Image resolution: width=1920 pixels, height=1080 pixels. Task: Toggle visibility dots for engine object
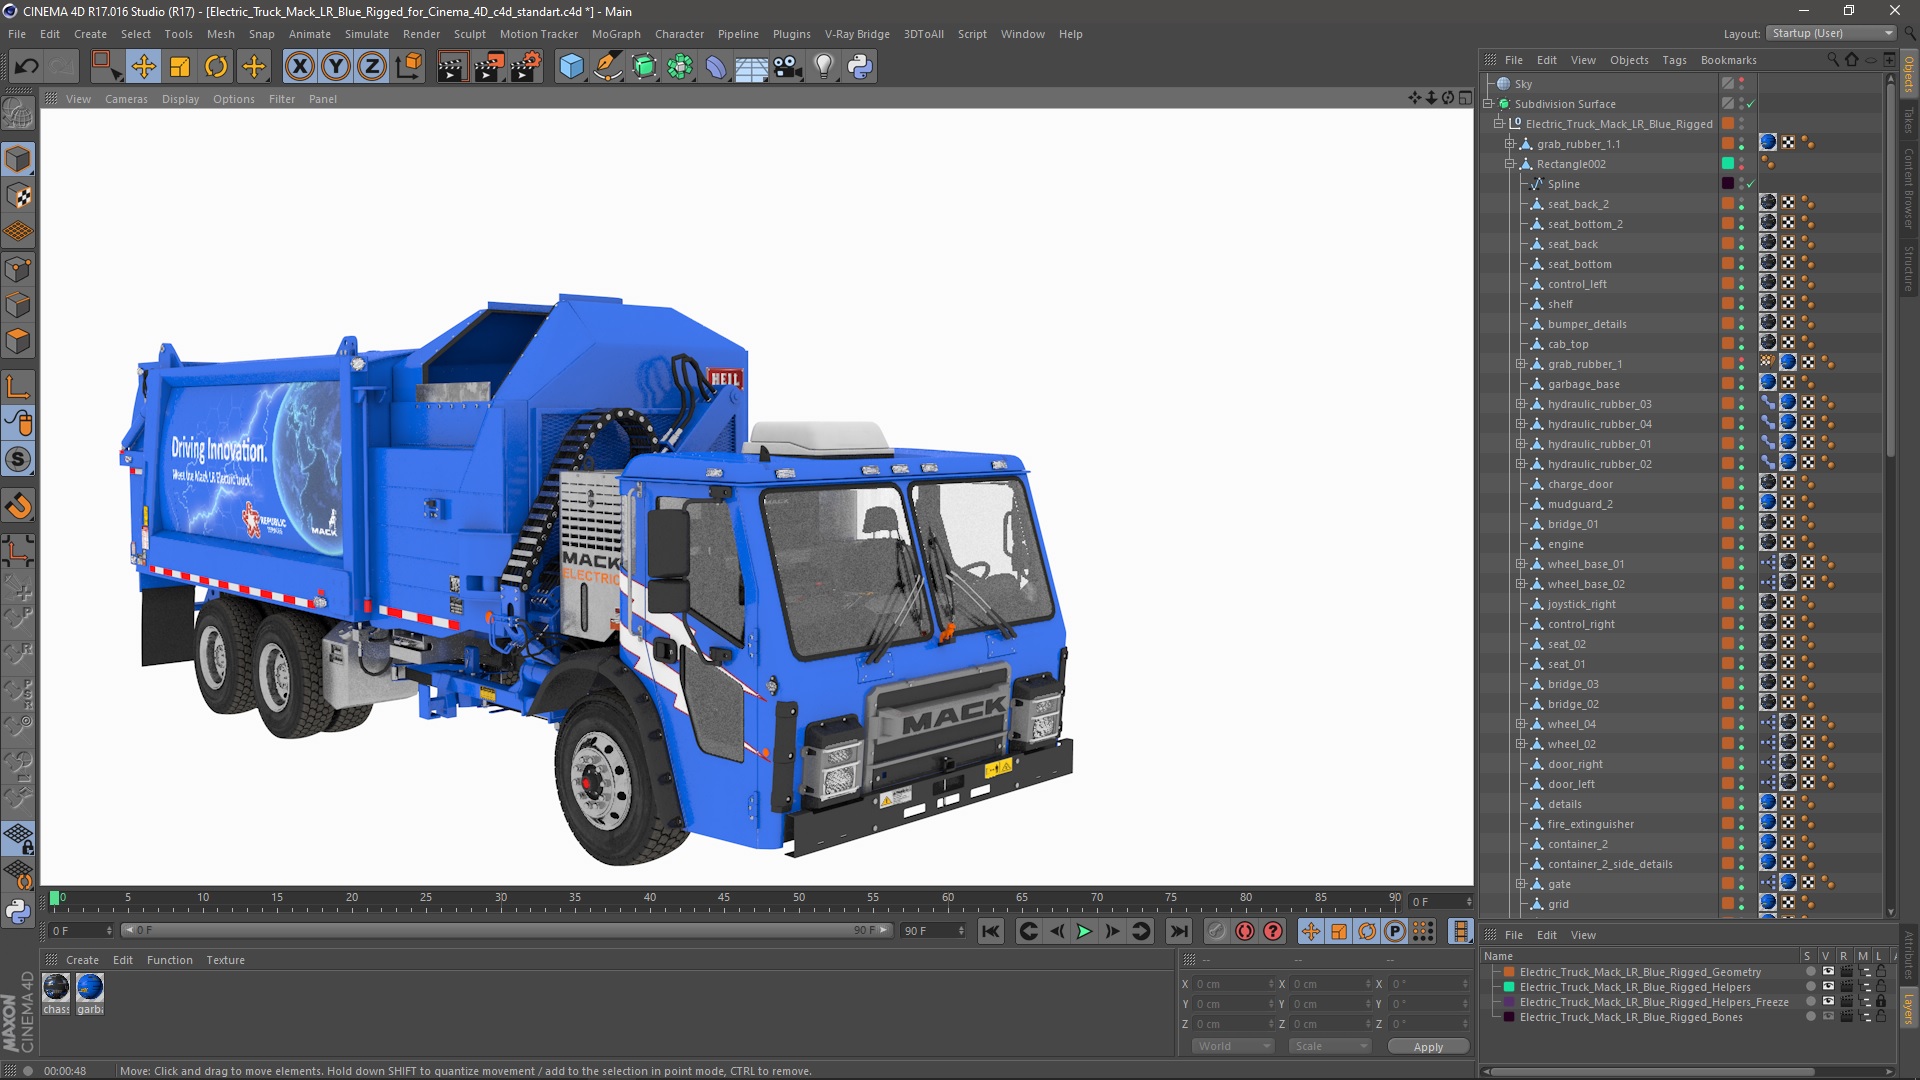click(1741, 544)
